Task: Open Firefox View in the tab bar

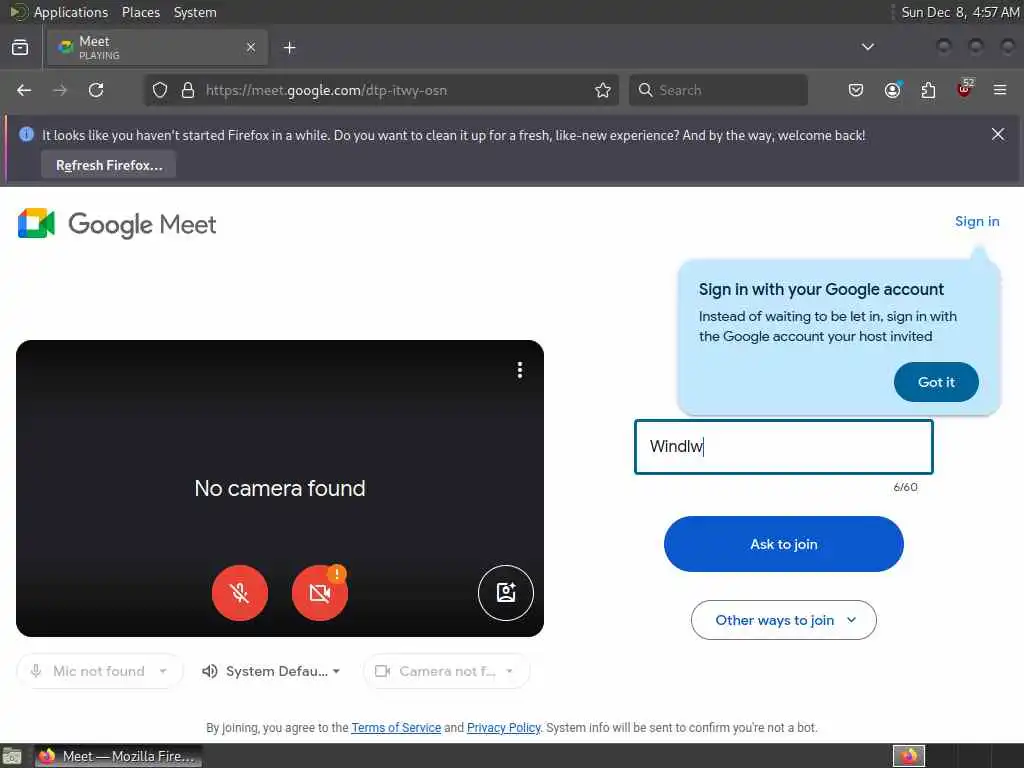Action: [x=20, y=47]
